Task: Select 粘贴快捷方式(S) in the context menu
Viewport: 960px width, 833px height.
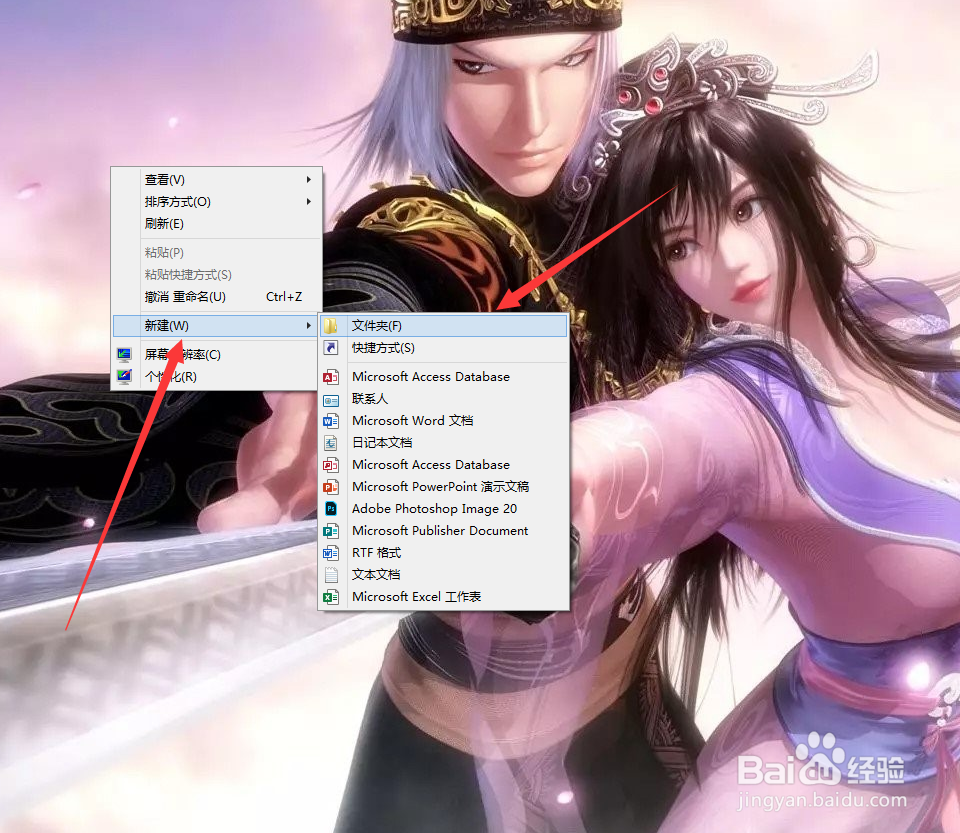Action: (216, 274)
